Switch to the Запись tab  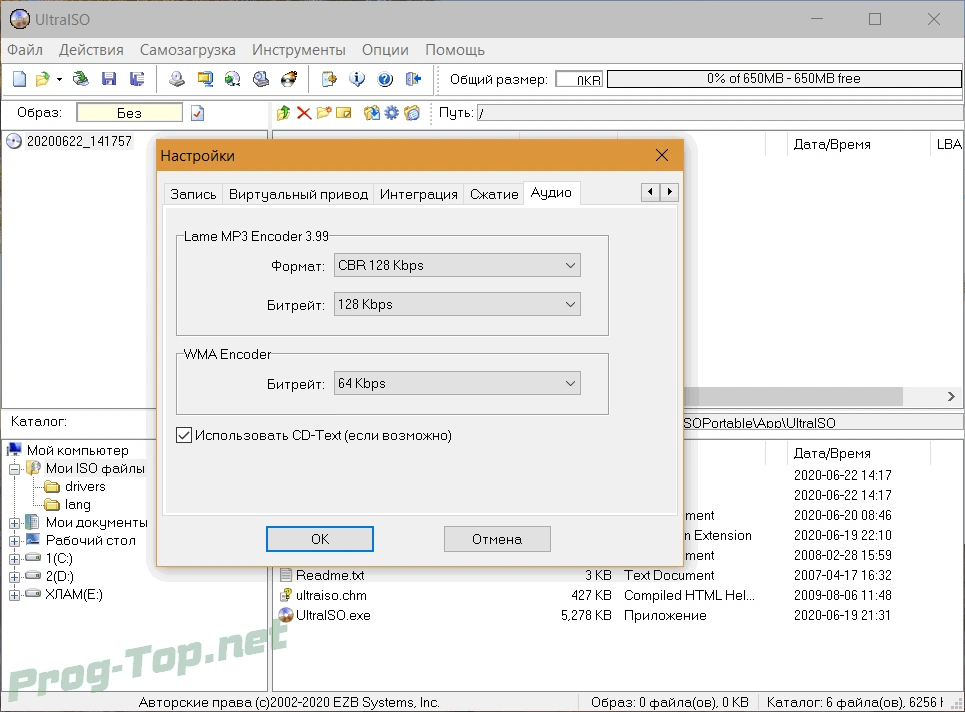pyautogui.click(x=193, y=194)
